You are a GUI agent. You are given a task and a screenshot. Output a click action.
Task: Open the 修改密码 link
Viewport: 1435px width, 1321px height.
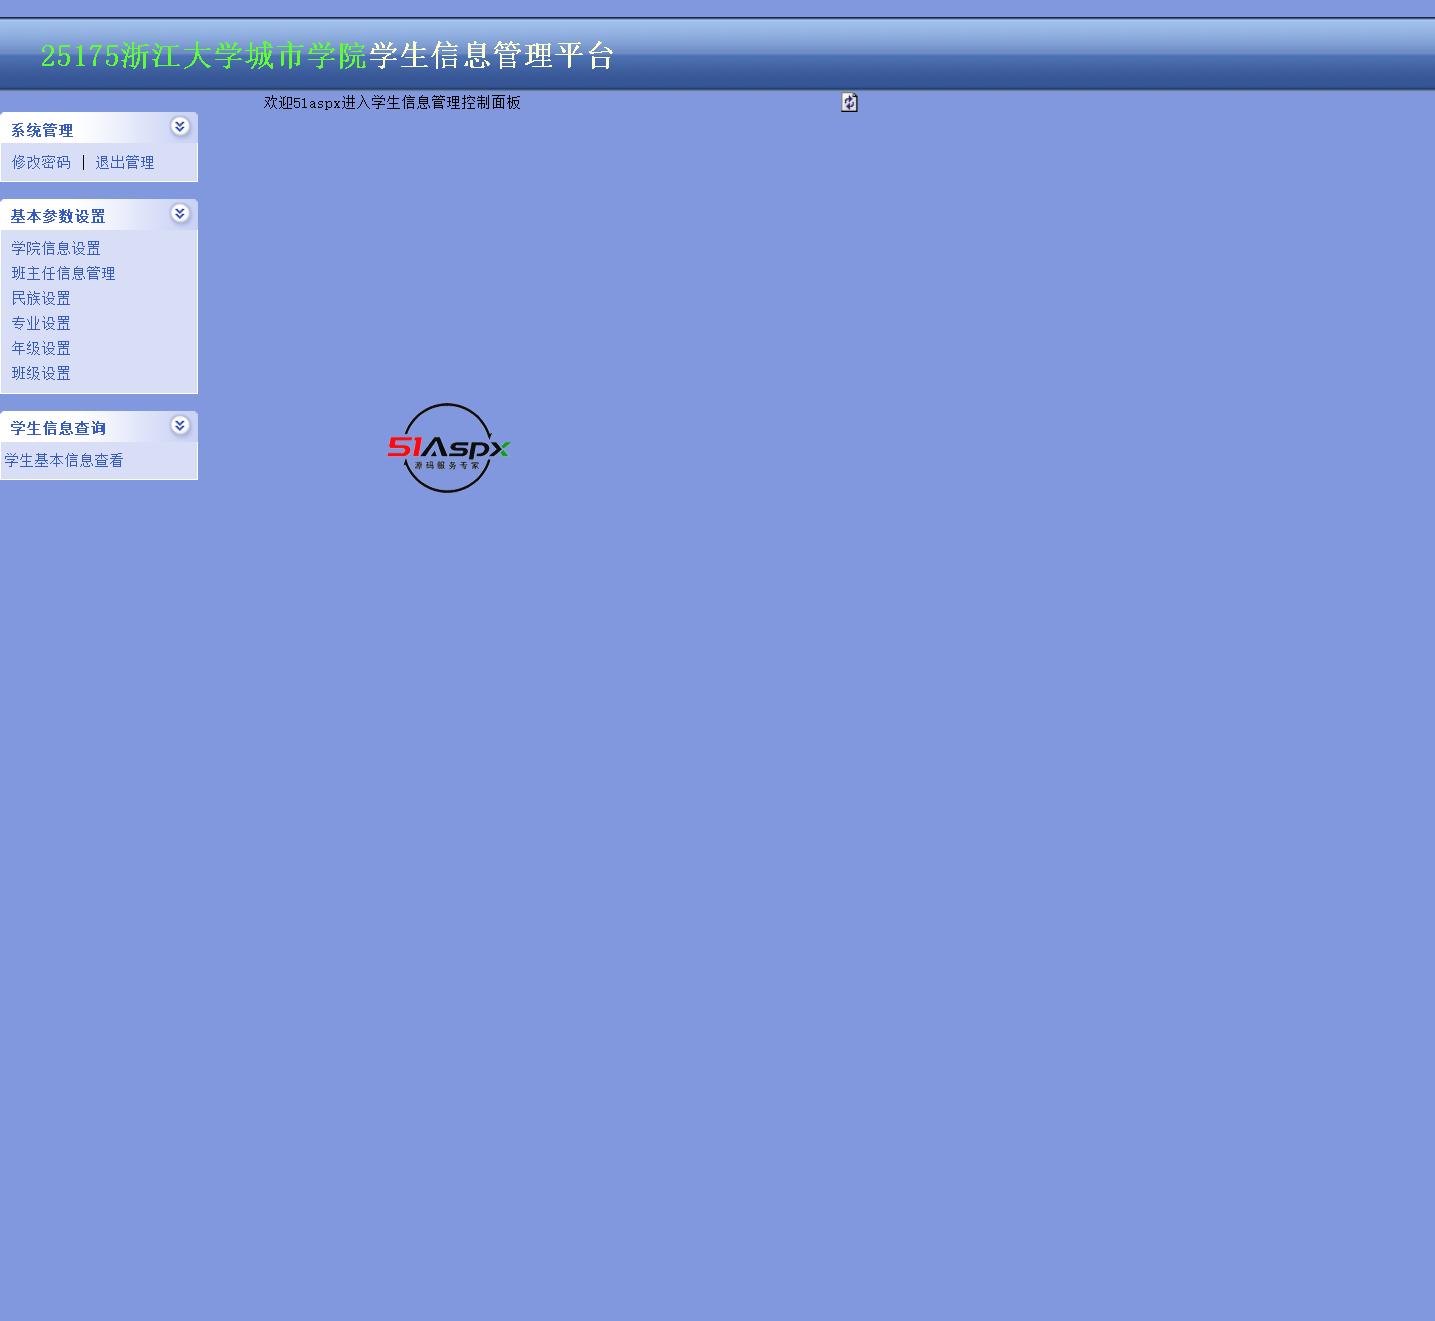point(41,162)
